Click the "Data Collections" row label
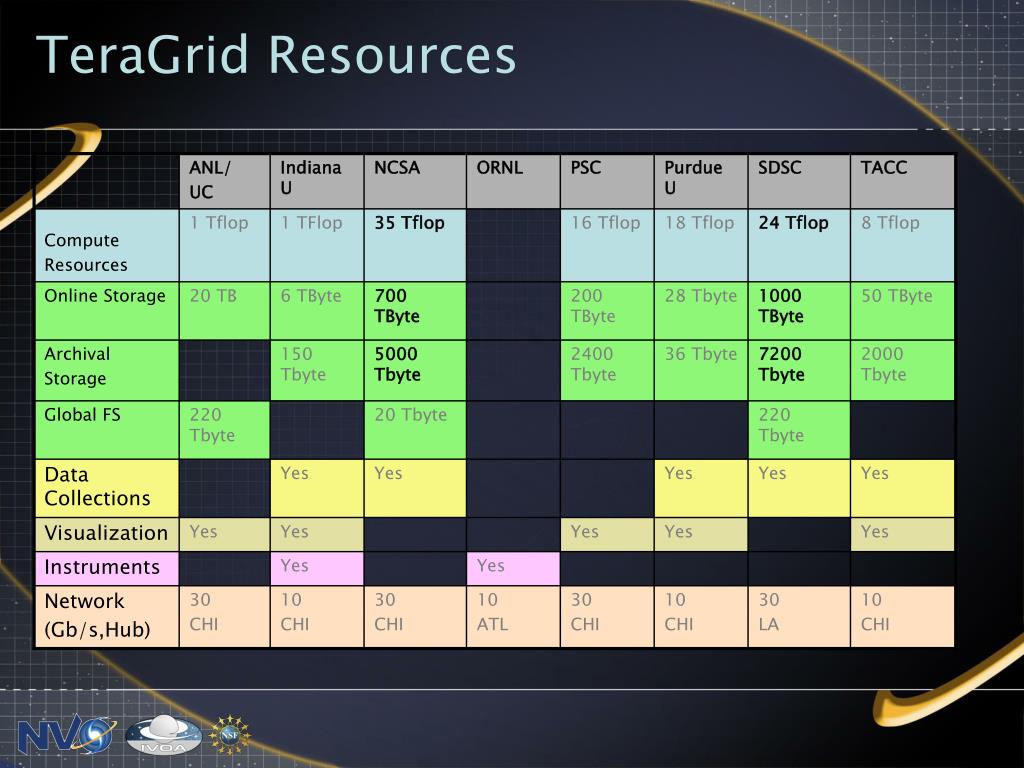This screenshot has width=1024, height=768. (107, 488)
